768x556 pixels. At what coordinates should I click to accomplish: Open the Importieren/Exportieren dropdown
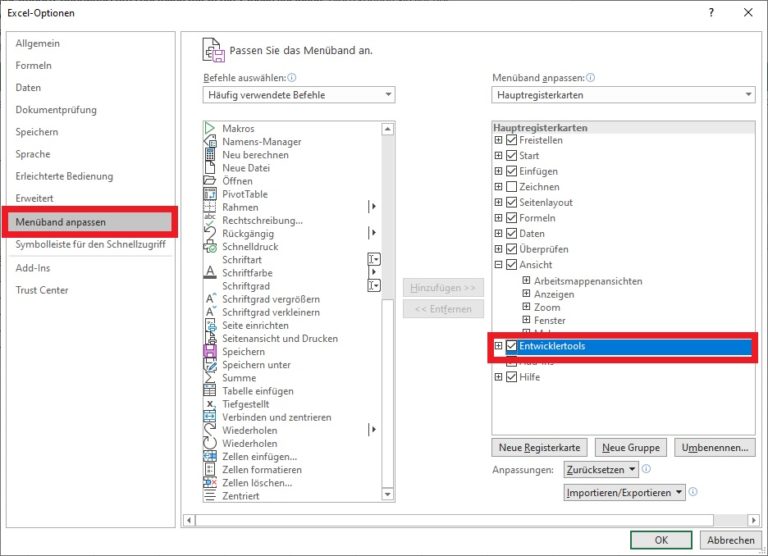tap(624, 492)
